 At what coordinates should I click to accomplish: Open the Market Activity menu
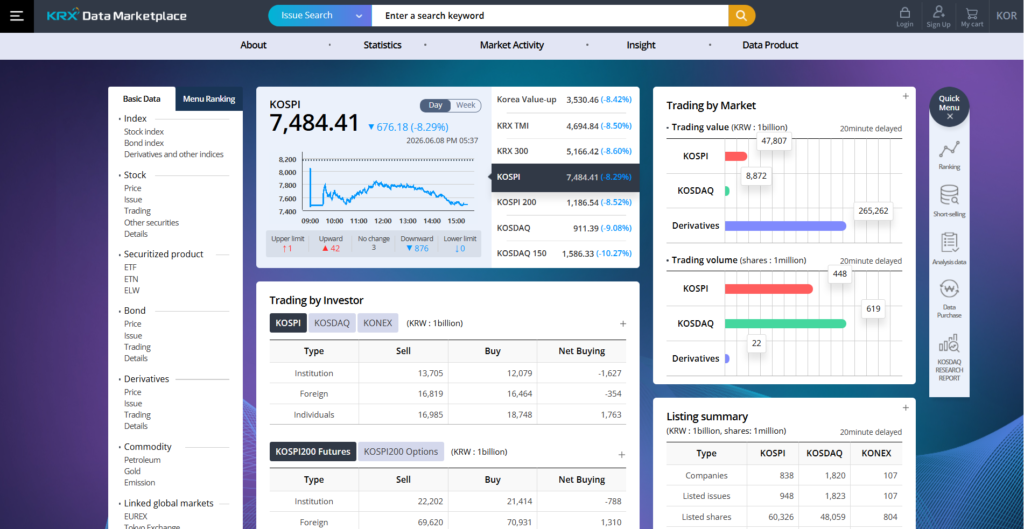coord(512,45)
